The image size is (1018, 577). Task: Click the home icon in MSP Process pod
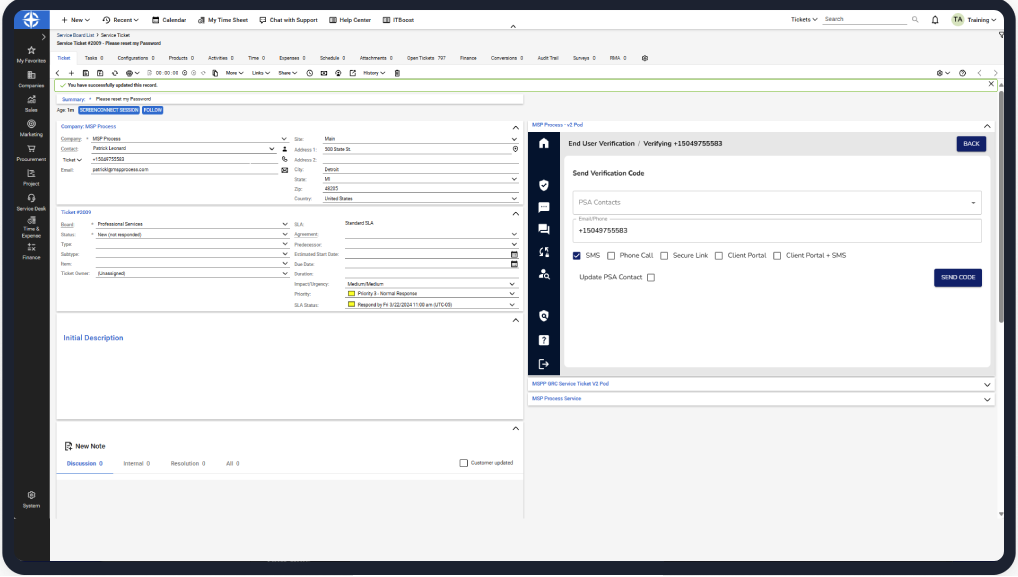[543, 144]
